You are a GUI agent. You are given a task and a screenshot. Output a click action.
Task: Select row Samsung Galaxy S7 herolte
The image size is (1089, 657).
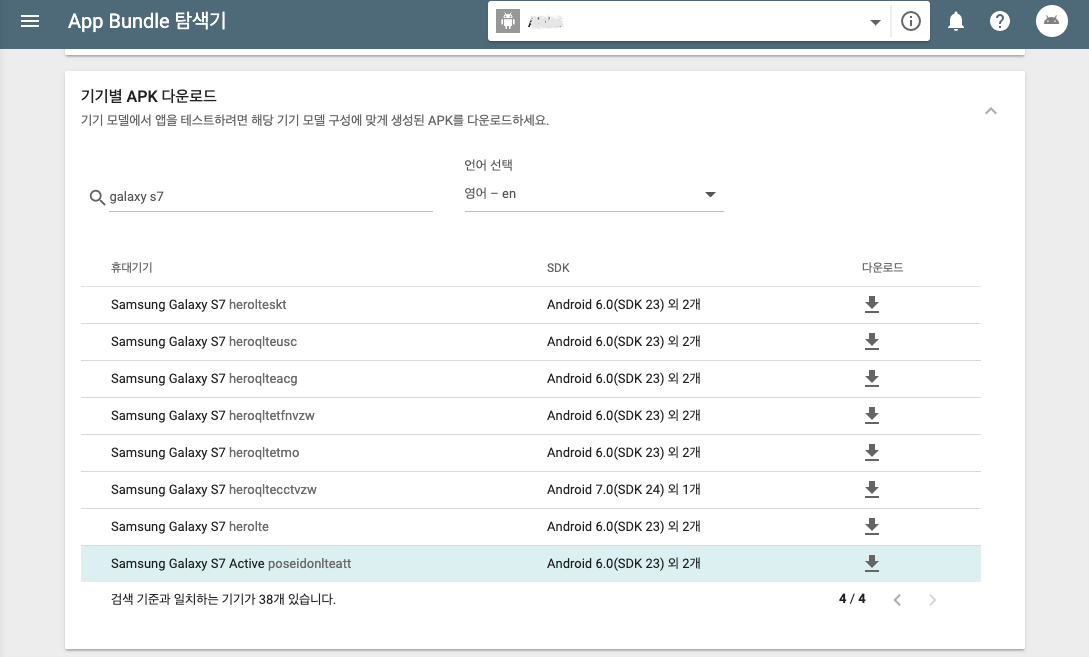531,526
